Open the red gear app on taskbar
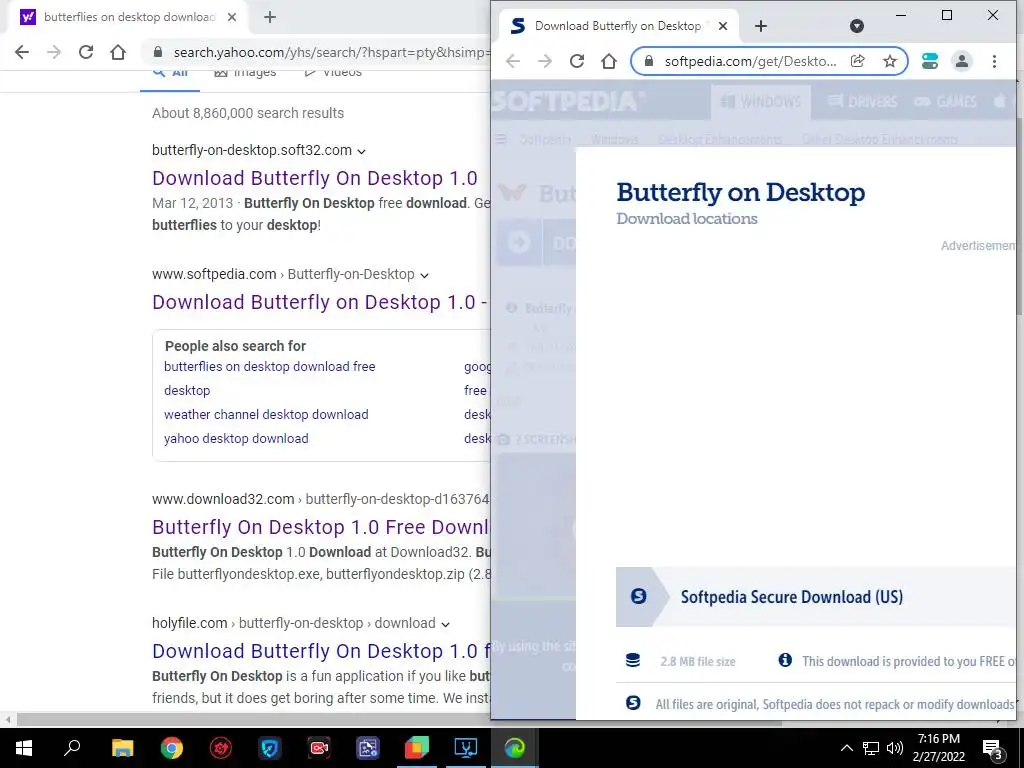 pos(221,748)
